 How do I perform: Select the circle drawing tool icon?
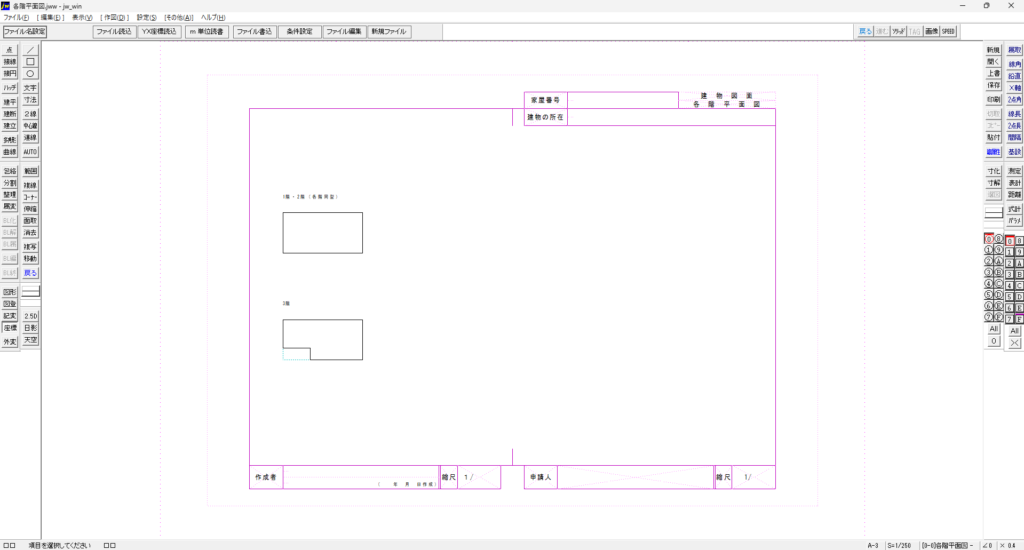pos(30,74)
